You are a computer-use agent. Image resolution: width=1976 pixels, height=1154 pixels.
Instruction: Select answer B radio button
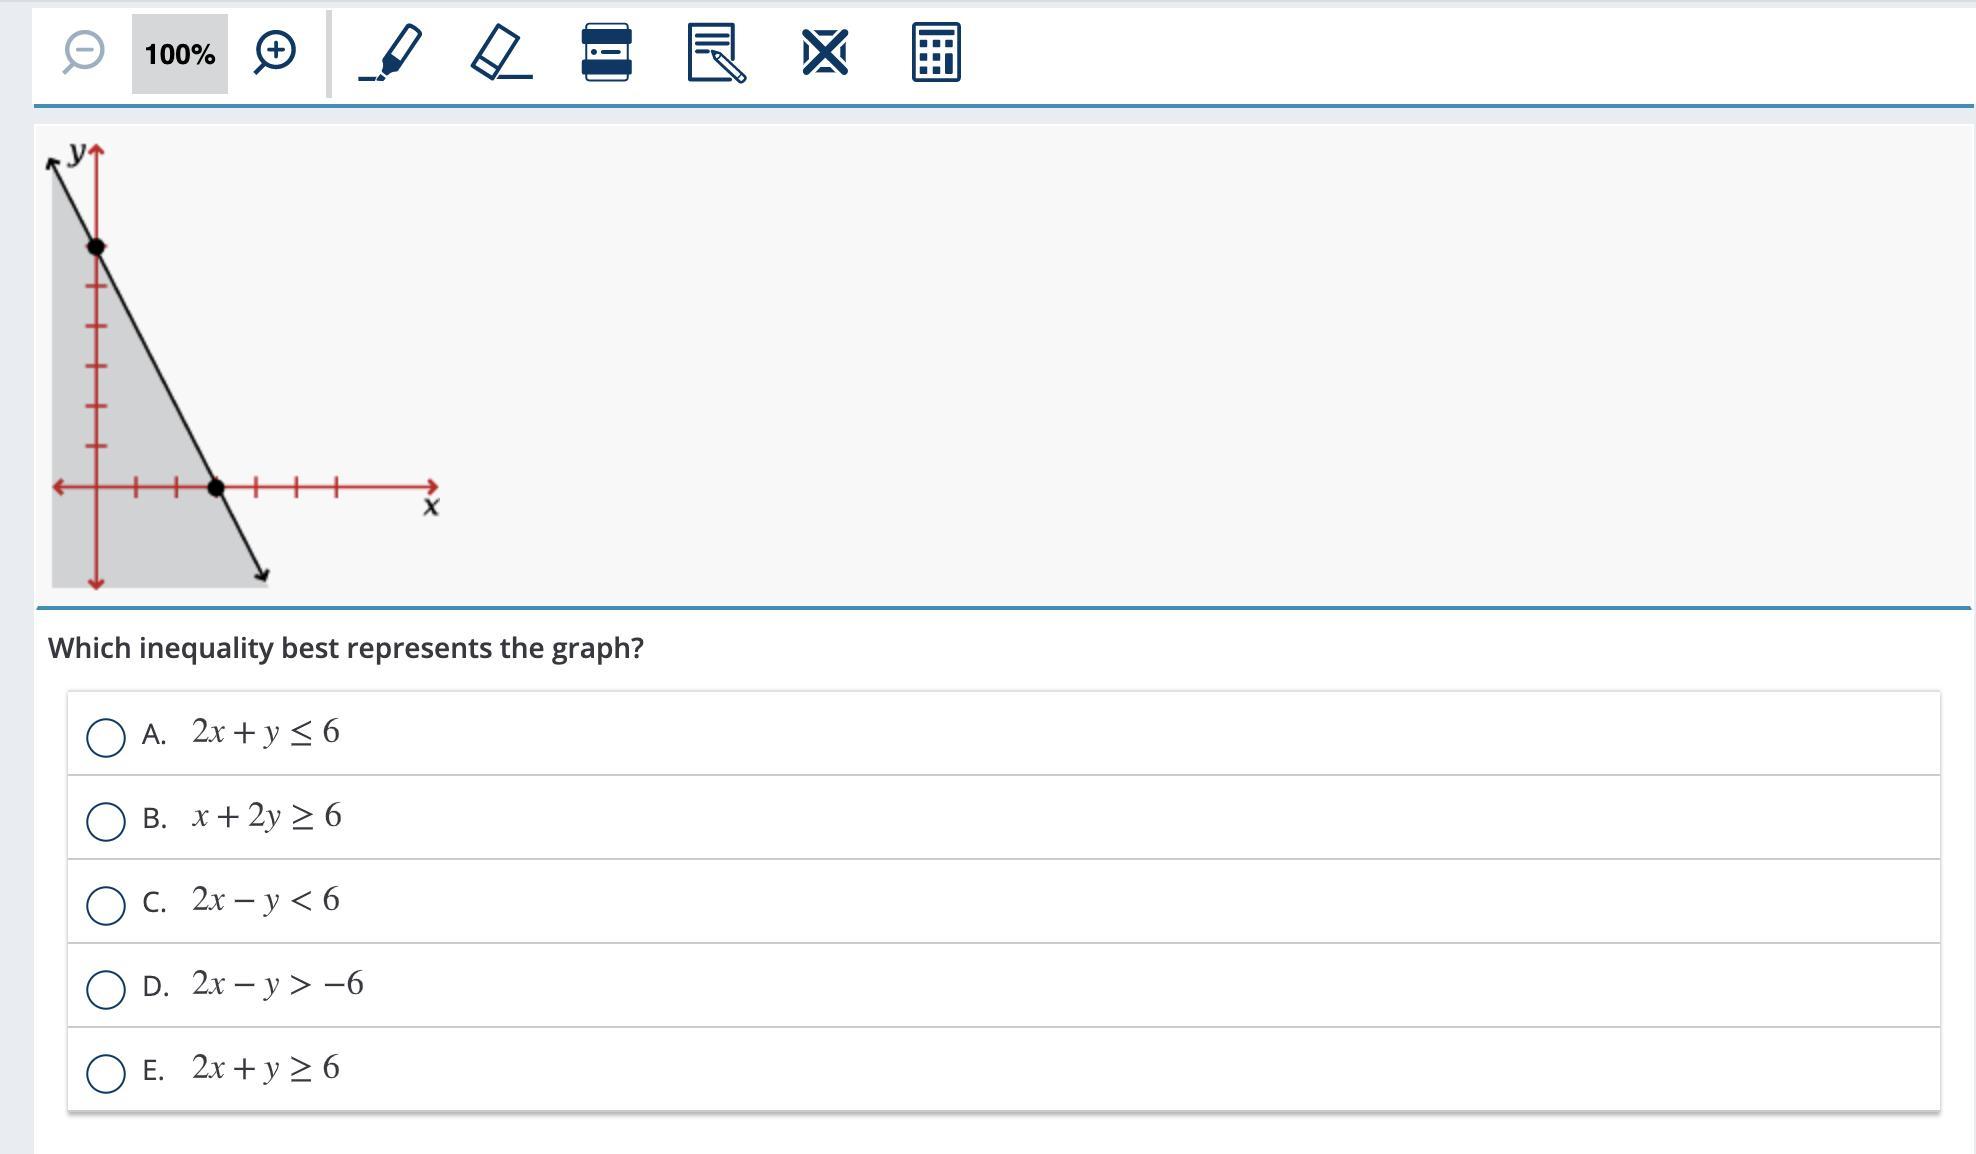[x=106, y=821]
